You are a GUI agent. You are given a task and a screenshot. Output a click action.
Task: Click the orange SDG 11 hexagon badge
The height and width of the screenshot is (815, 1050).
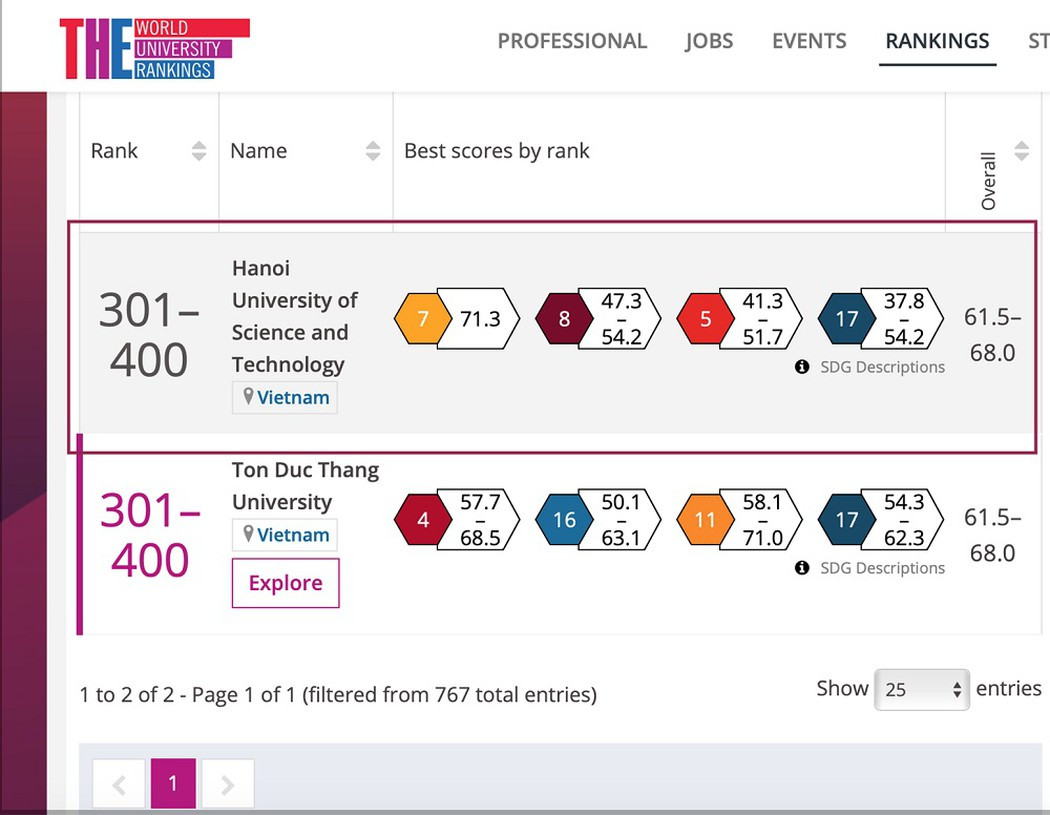(705, 520)
